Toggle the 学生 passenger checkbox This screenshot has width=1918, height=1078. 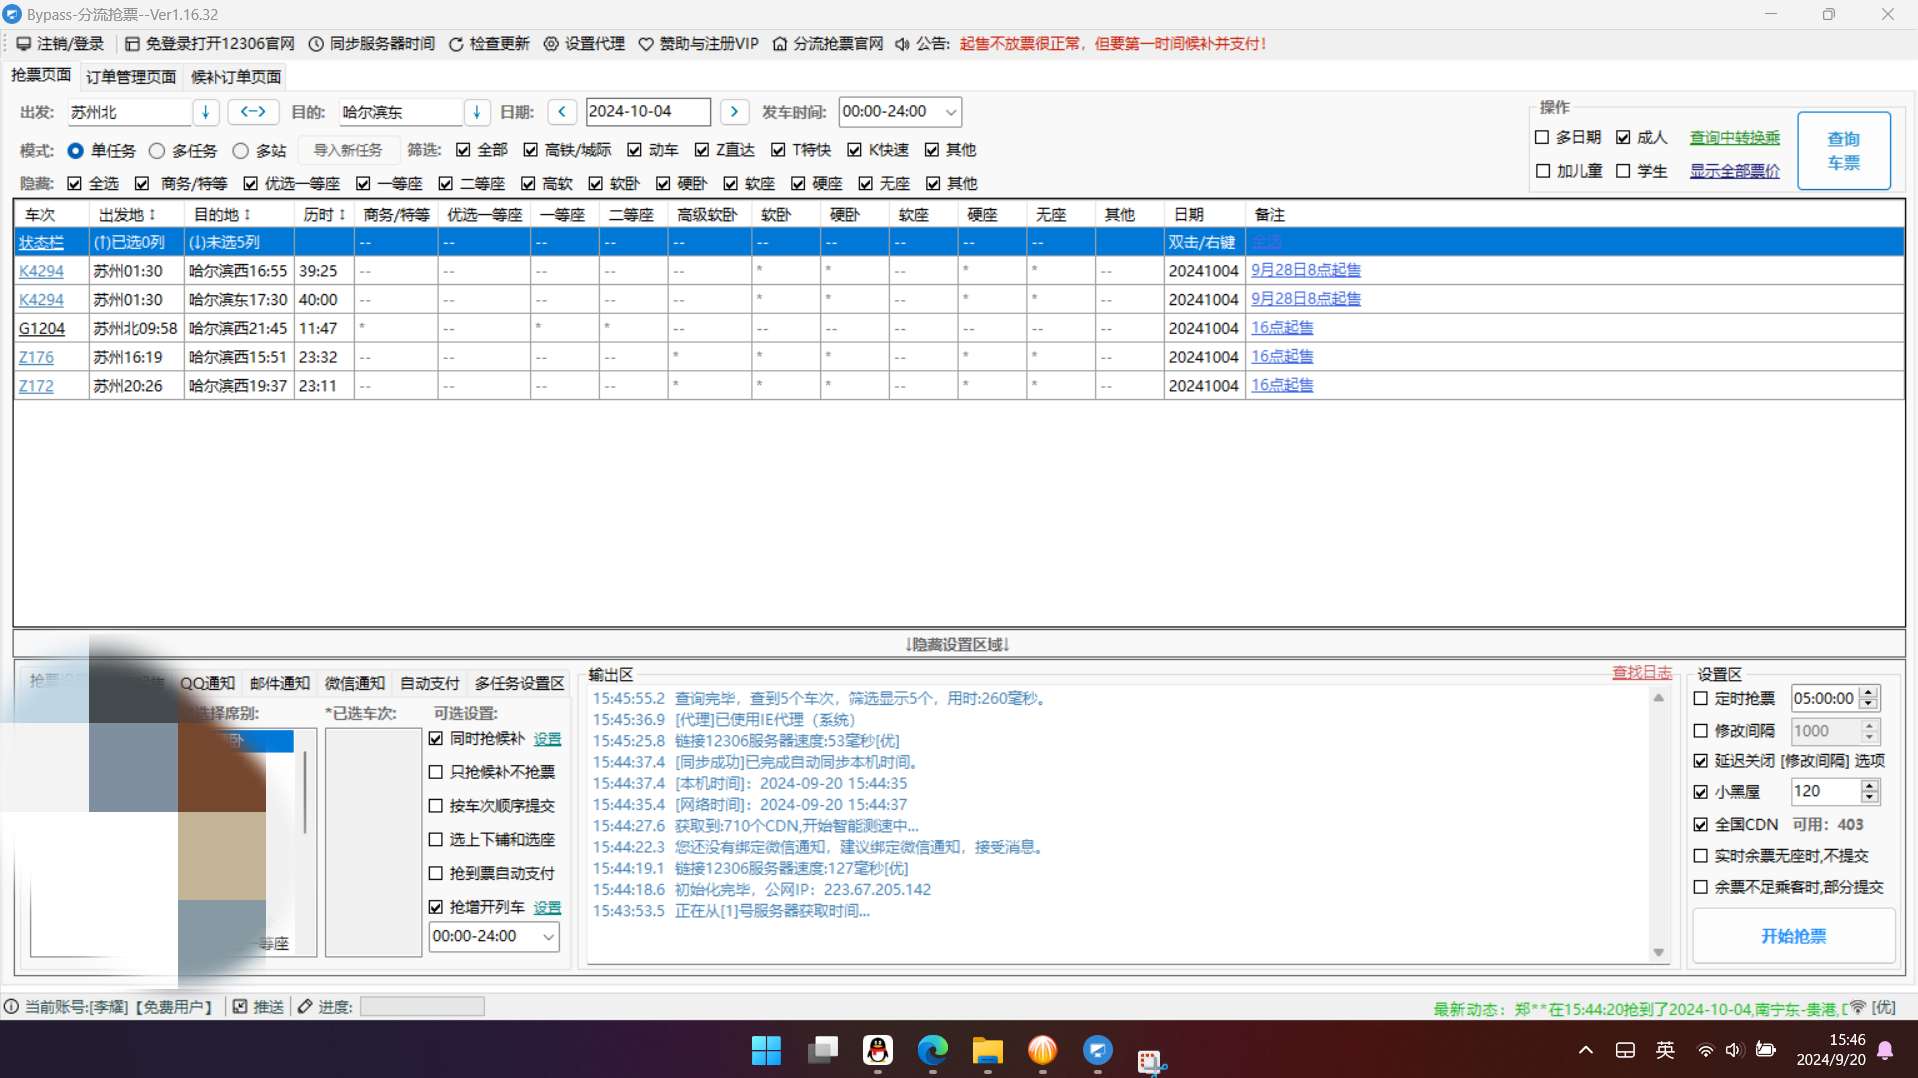click(x=1623, y=172)
